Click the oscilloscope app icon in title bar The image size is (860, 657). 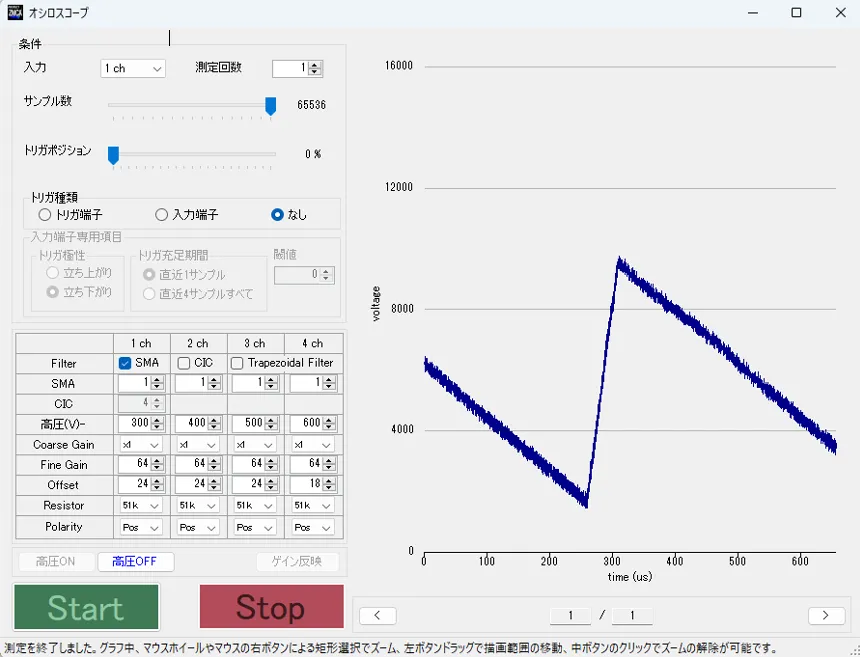pyautogui.click(x=15, y=12)
